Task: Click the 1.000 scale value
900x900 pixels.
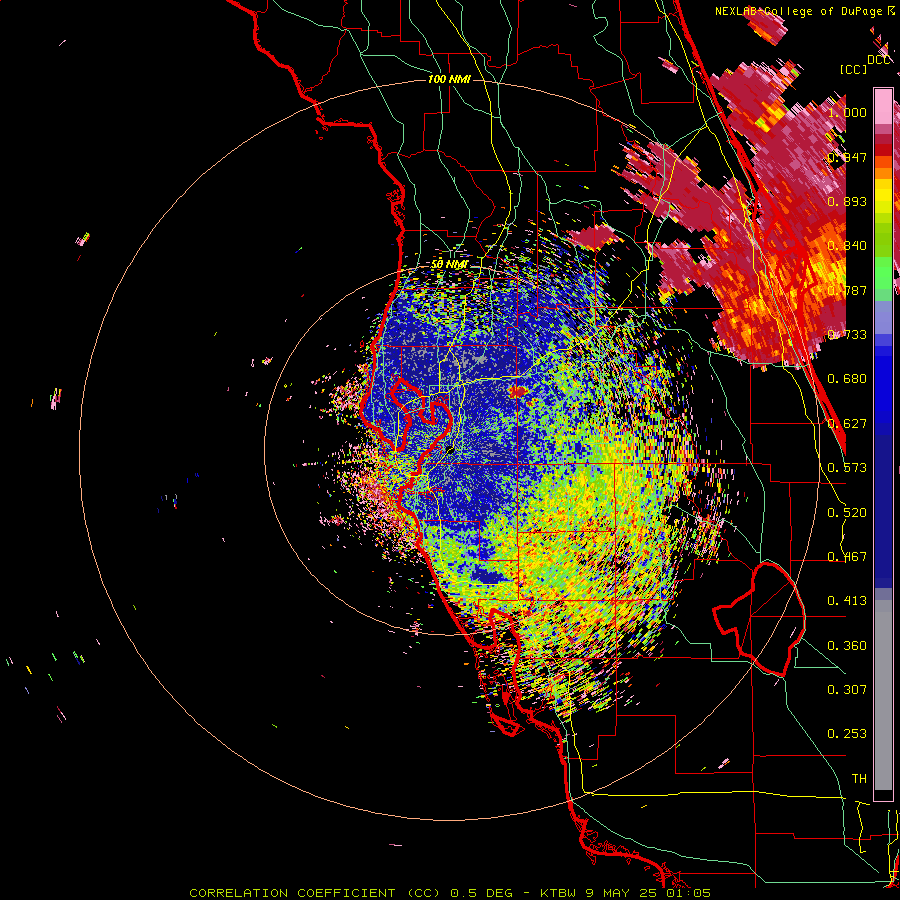Action: [x=847, y=112]
